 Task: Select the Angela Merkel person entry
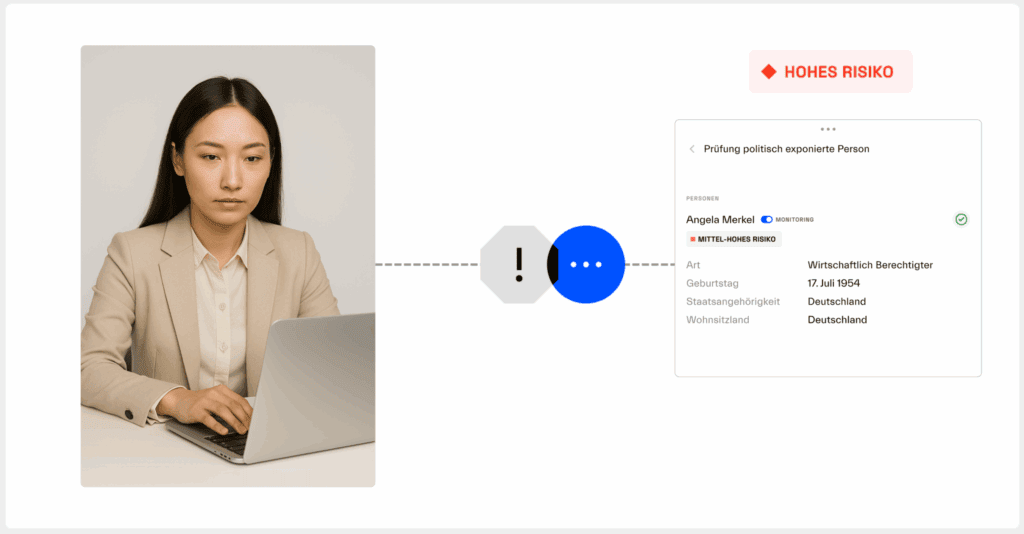720,219
